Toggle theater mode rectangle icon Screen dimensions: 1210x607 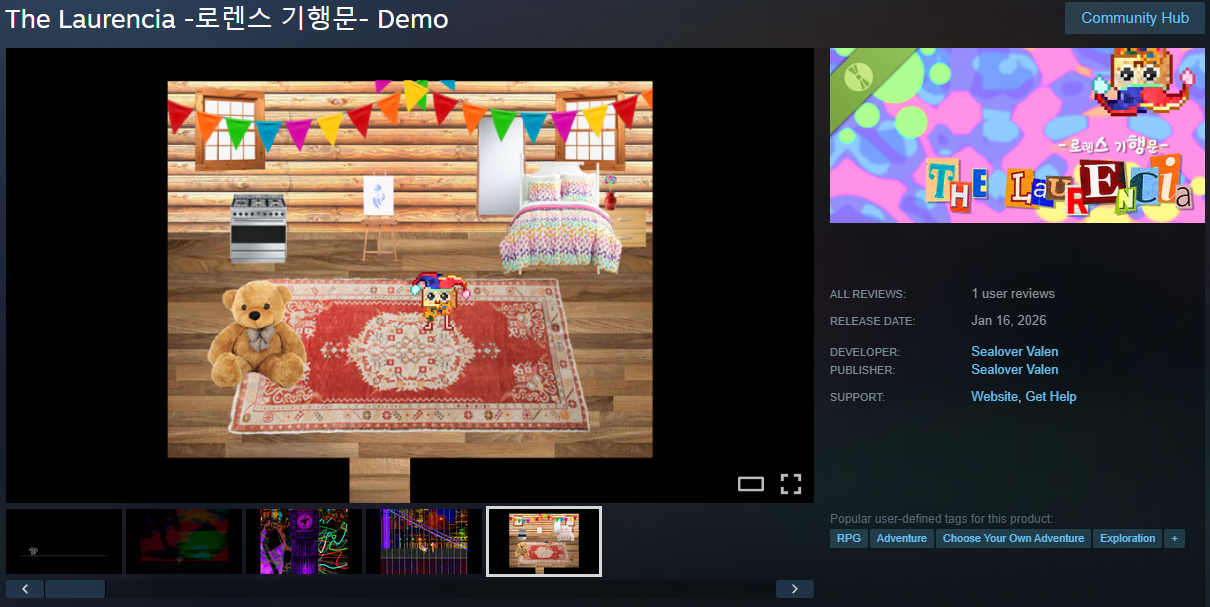(x=751, y=485)
